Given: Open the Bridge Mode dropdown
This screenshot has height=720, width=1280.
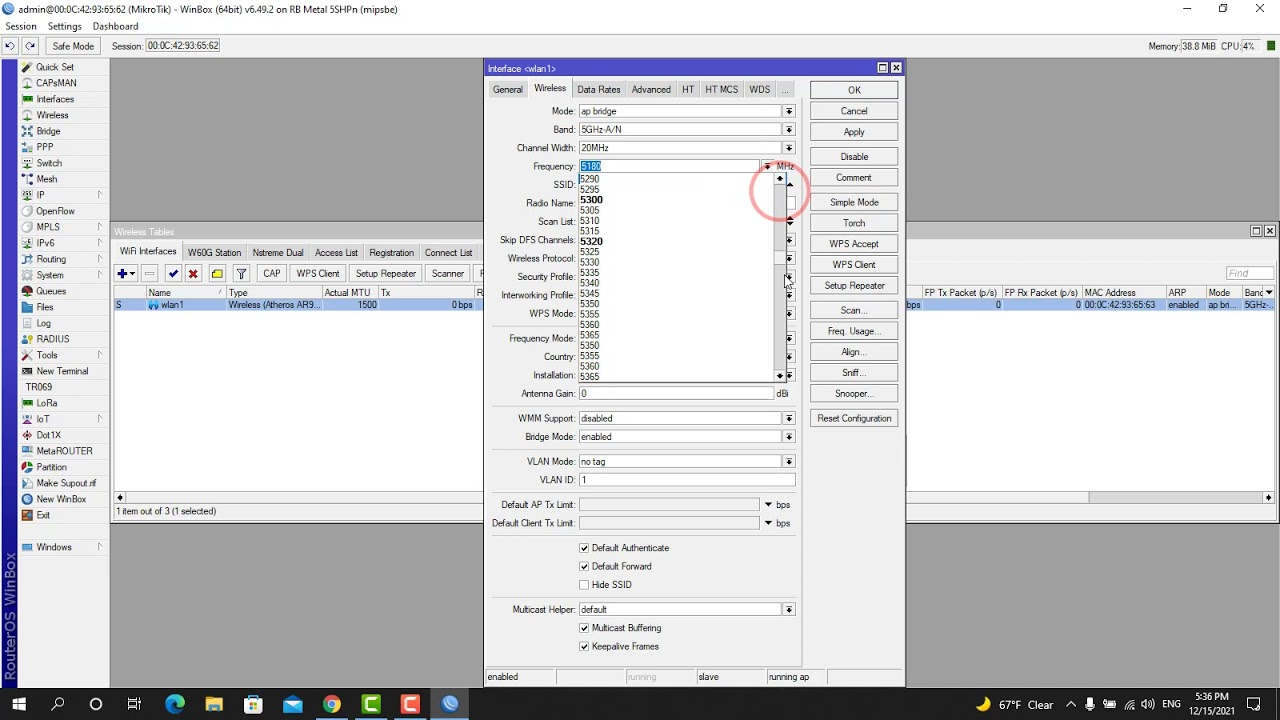Looking at the screenshot, I should click(x=789, y=437).
